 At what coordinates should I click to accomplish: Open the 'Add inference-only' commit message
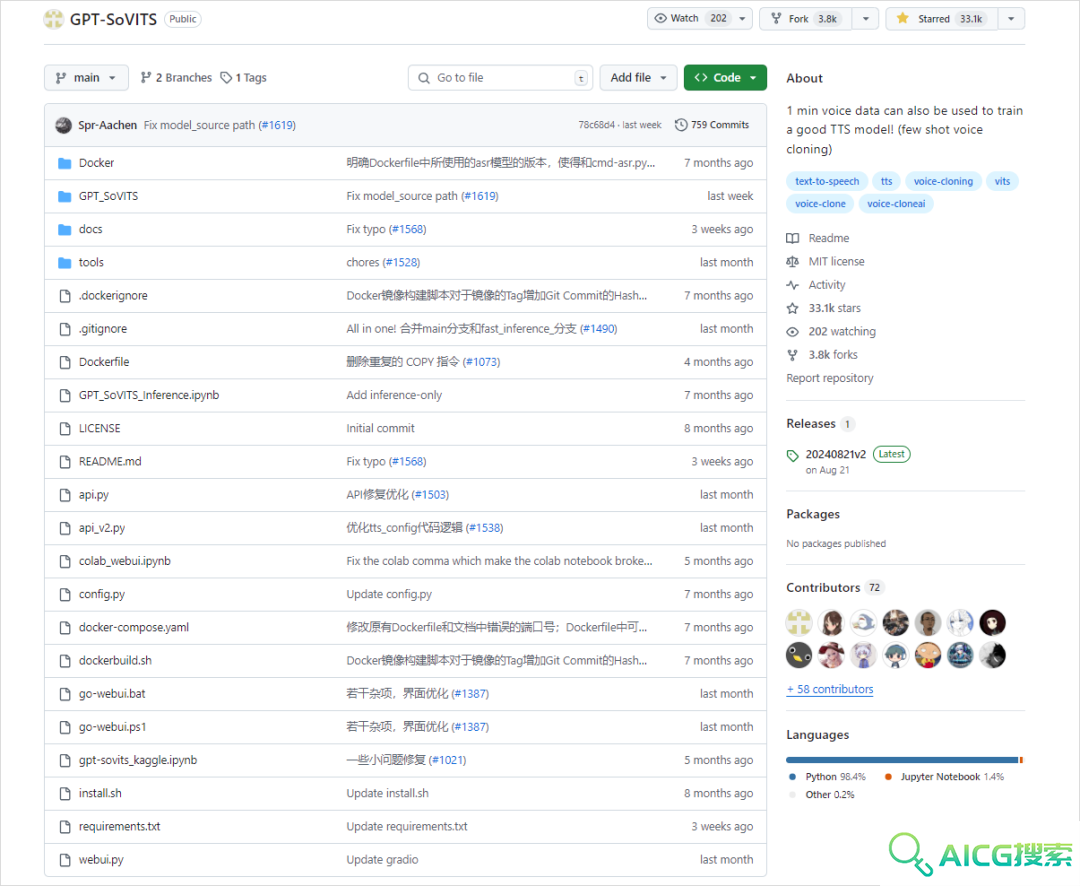(394, 395)
